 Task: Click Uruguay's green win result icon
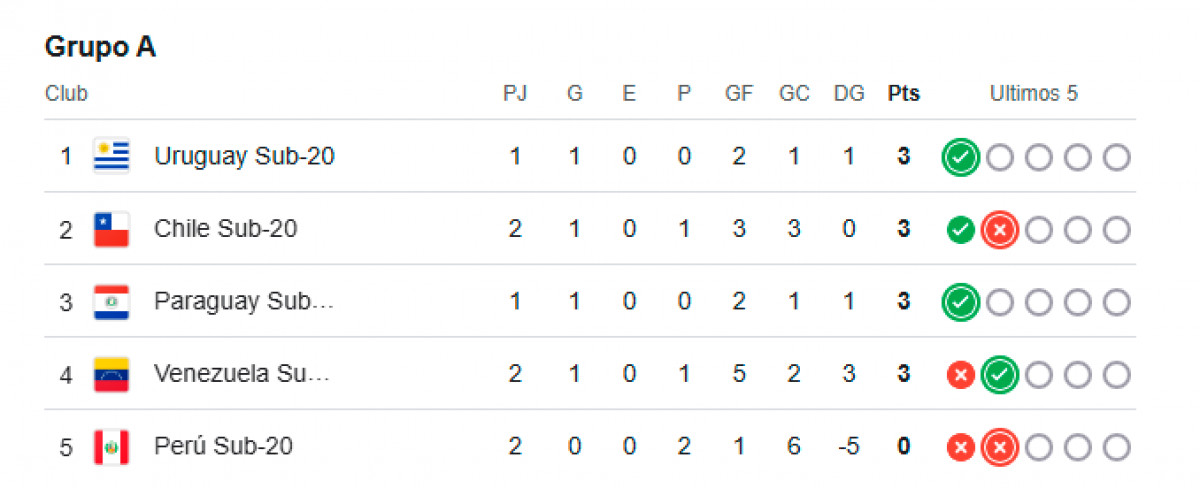pyautogui.click(x=960, y=158)
